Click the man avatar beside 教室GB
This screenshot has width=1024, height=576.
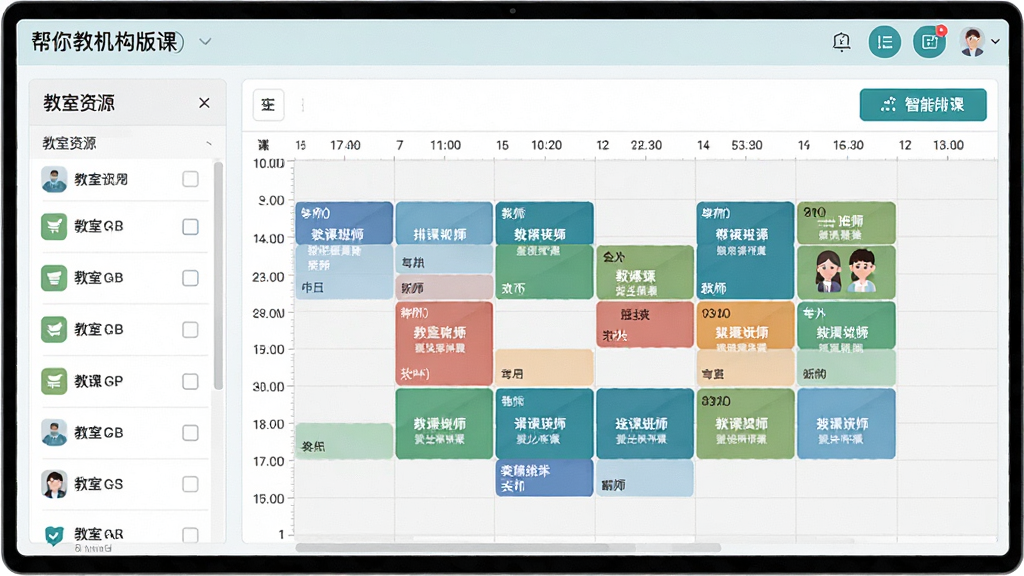pos(54,432)
